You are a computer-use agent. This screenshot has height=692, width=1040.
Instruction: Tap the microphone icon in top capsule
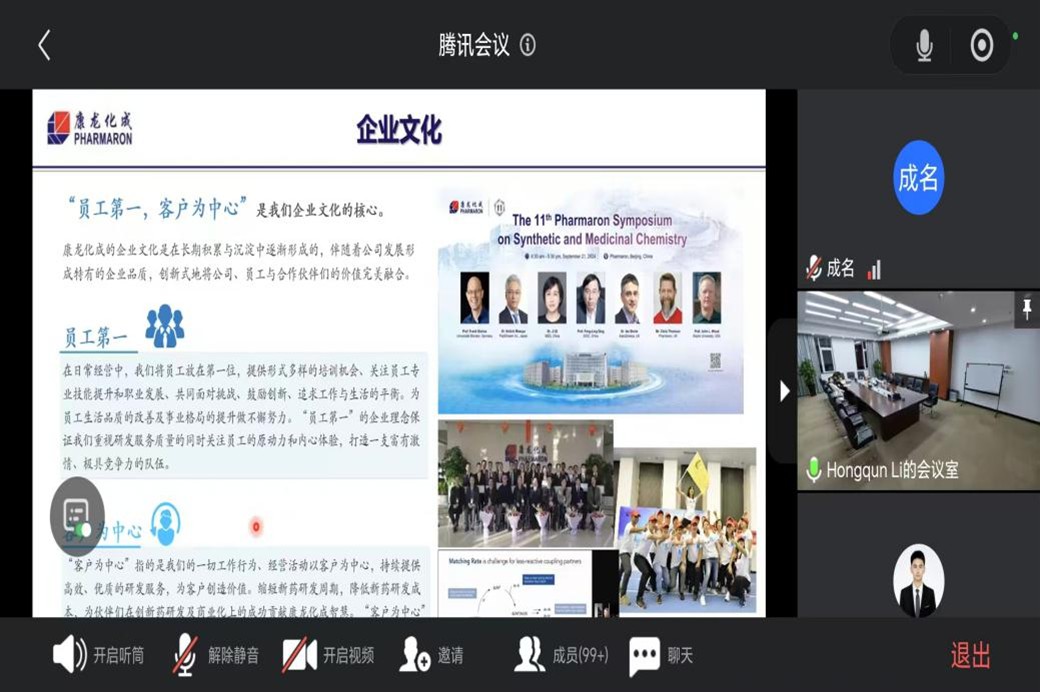coord(925,45)
